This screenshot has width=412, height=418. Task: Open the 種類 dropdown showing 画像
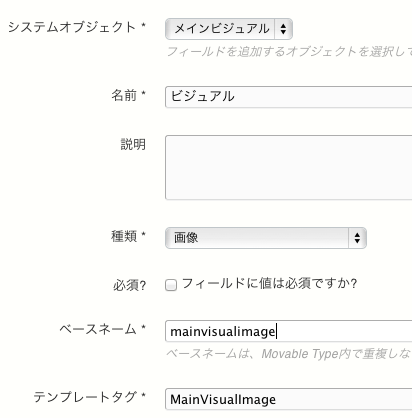266,238
